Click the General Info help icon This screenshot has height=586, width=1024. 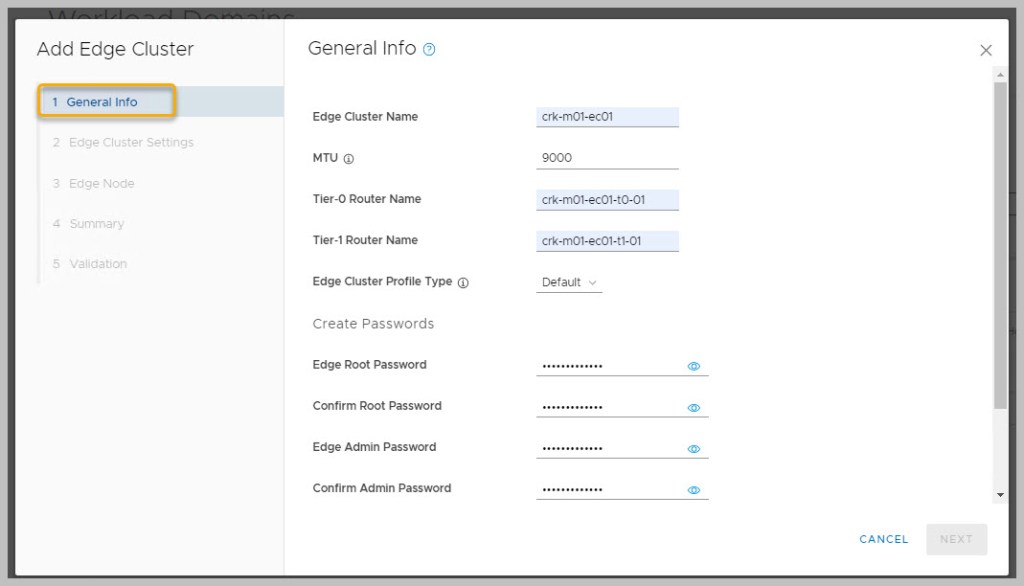coord(429,49)
